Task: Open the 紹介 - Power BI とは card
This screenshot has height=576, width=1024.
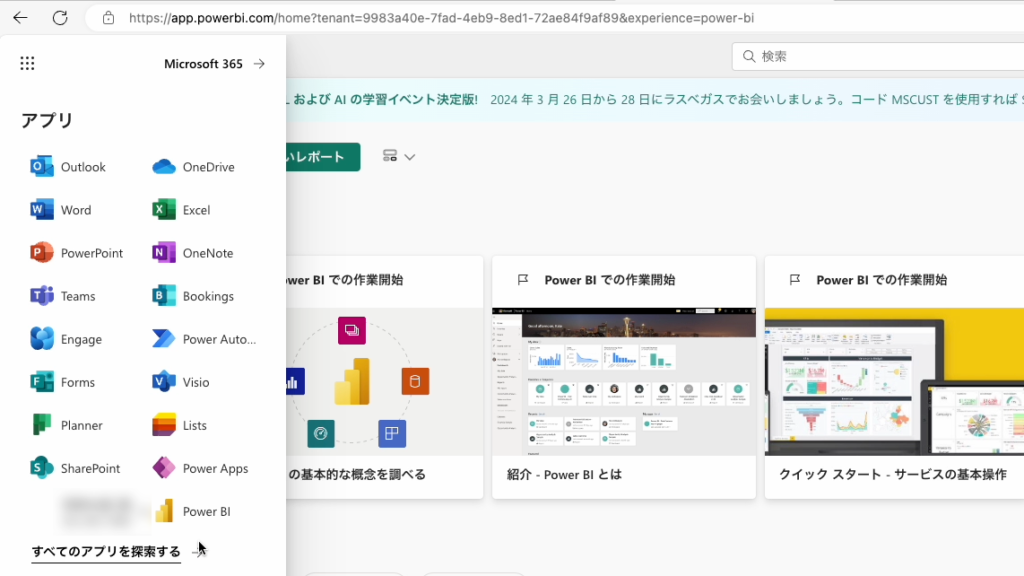Action: point(623,380)
